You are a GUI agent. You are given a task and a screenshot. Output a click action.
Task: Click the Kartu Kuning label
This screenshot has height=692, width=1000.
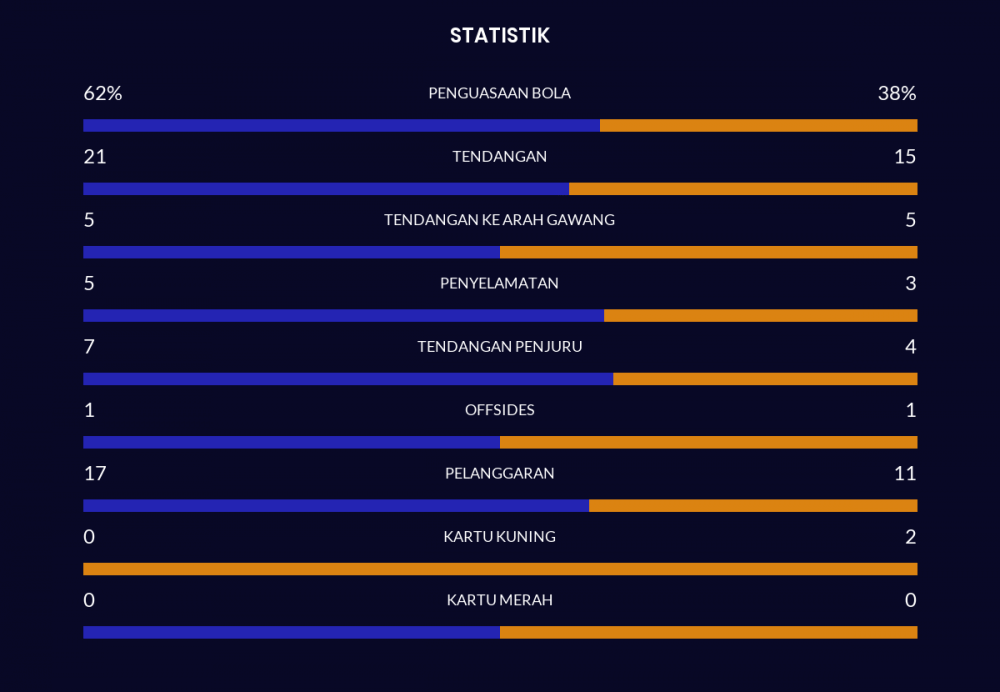point(499,537)
